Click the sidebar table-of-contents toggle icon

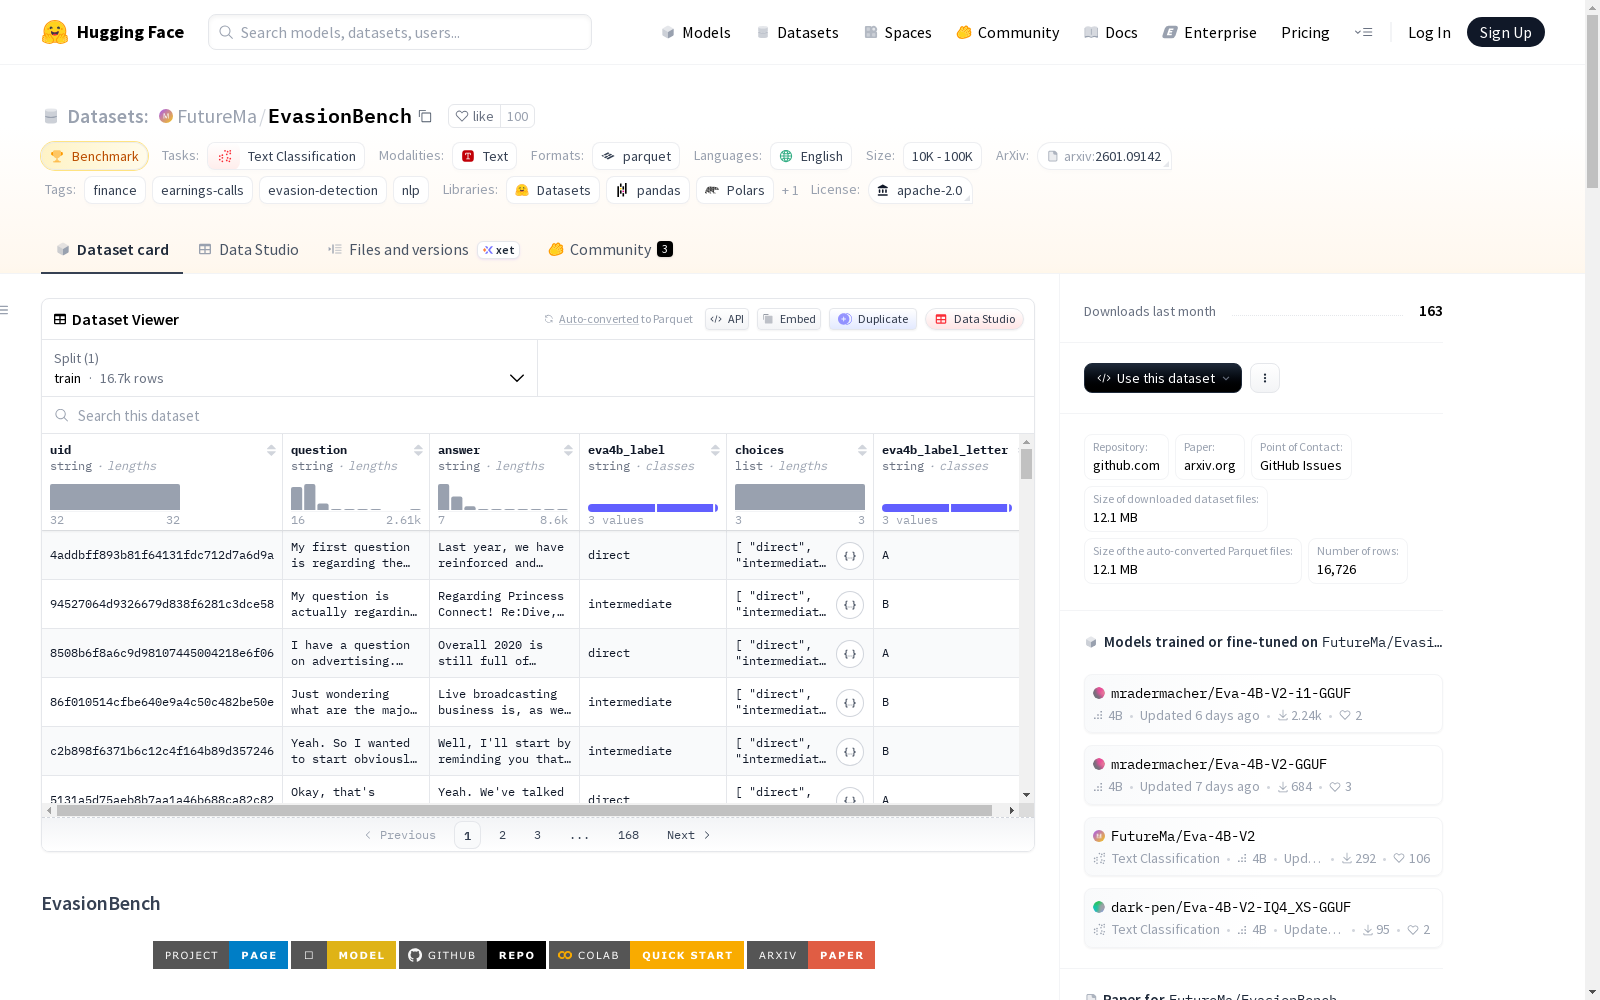(x=5, y=310)
